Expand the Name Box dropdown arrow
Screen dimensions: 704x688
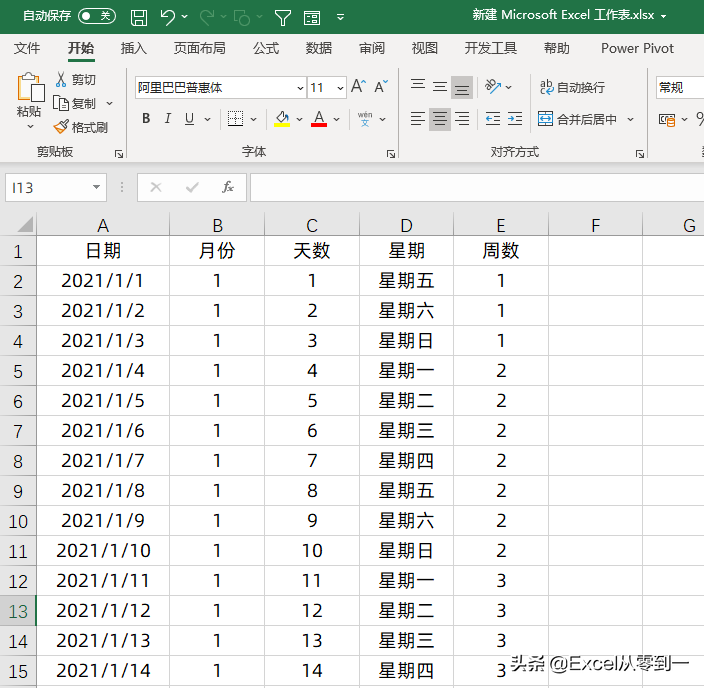click(x=96, y=187)
